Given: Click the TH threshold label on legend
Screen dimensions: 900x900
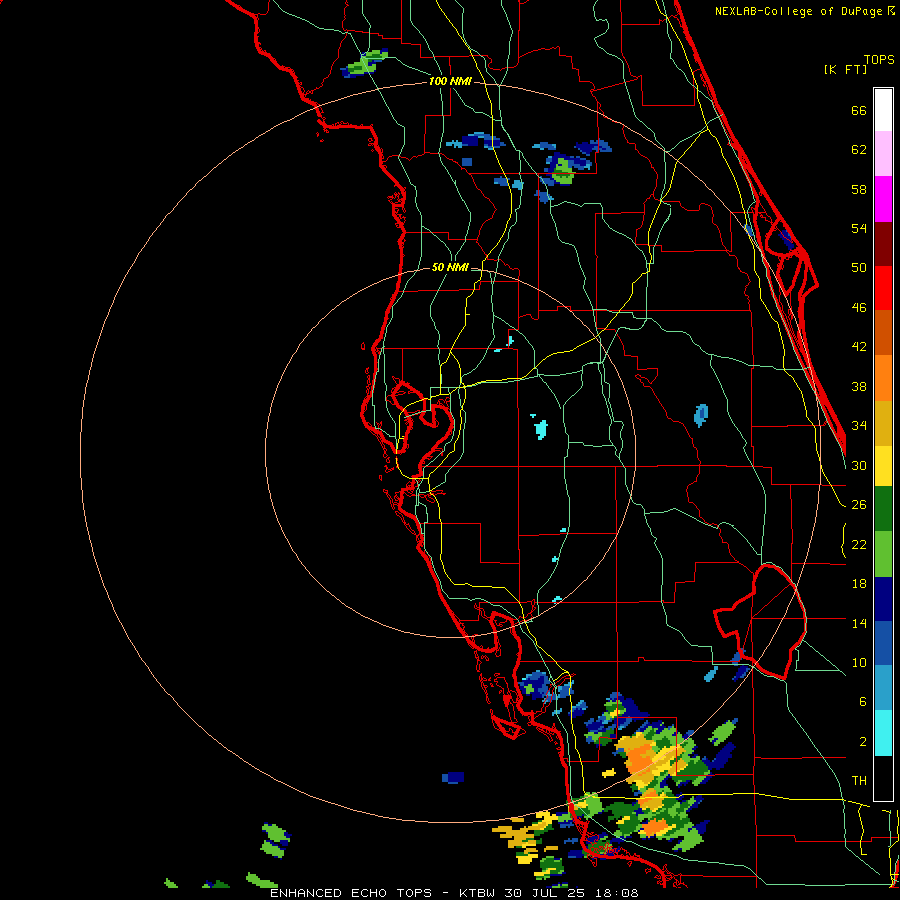Looking at the screenshot, I should click(x=859, y=781).
